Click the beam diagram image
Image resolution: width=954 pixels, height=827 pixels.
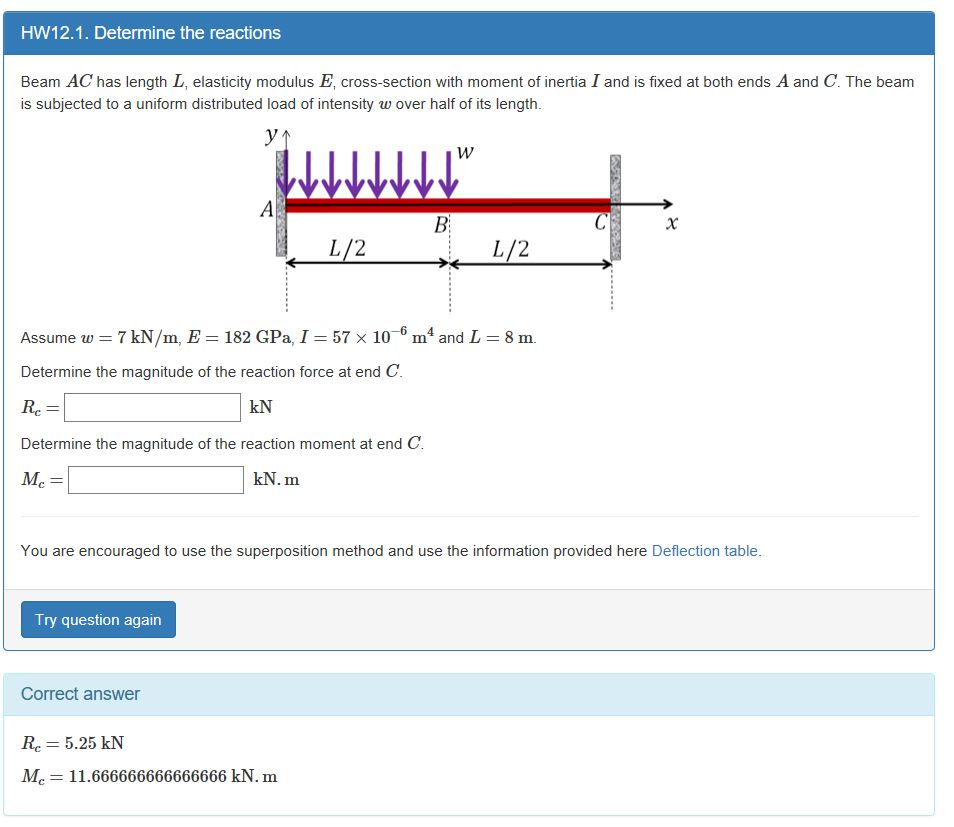pos(468,219)
